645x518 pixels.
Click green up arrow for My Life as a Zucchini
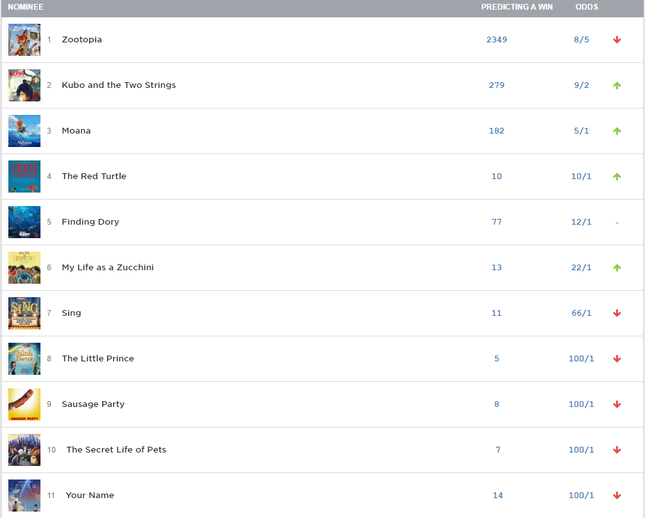(x=617, y=267)
